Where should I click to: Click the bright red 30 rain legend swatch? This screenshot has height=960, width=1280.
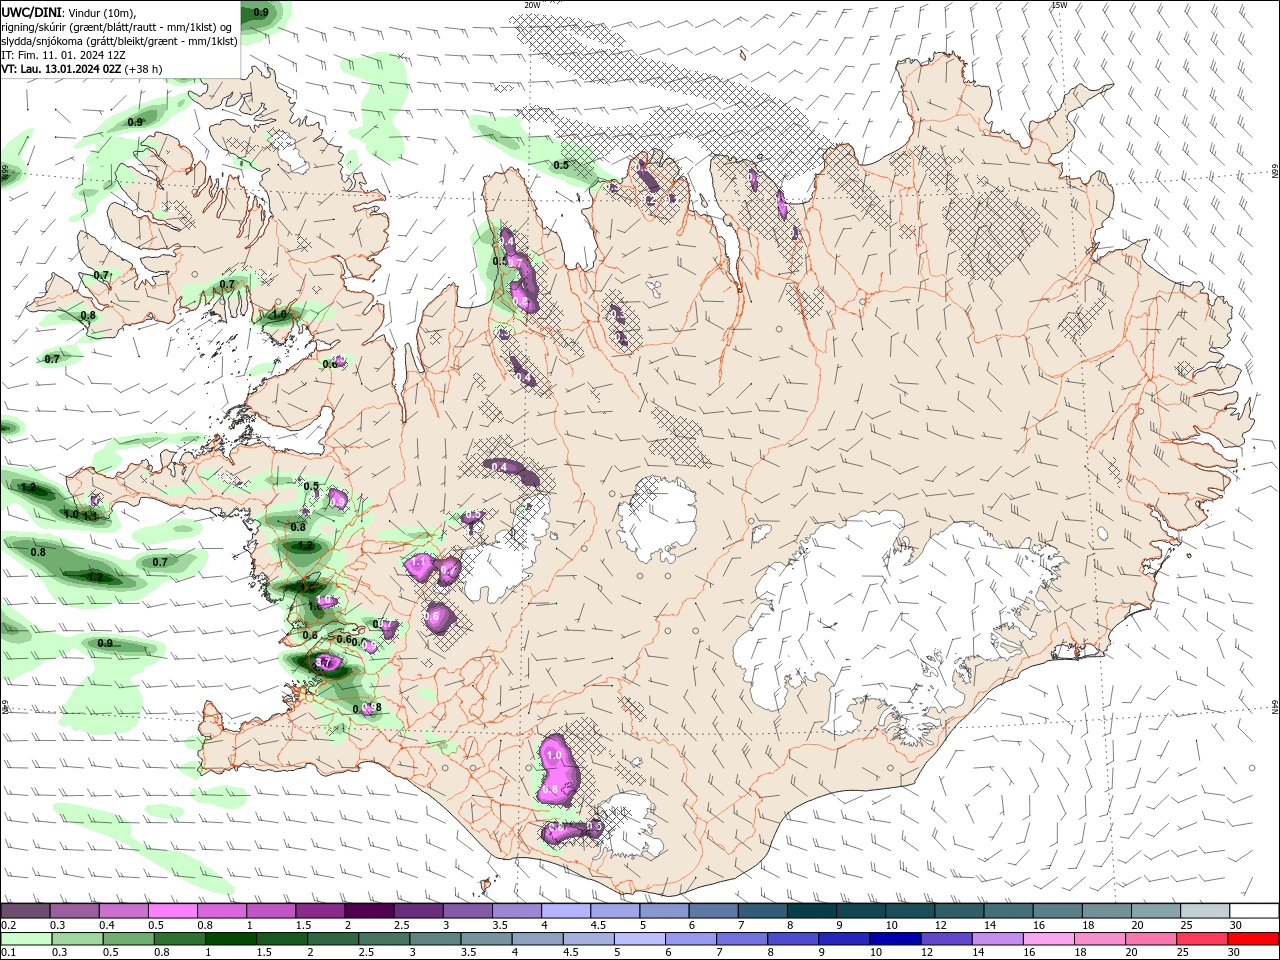(x=1254, y=939)
